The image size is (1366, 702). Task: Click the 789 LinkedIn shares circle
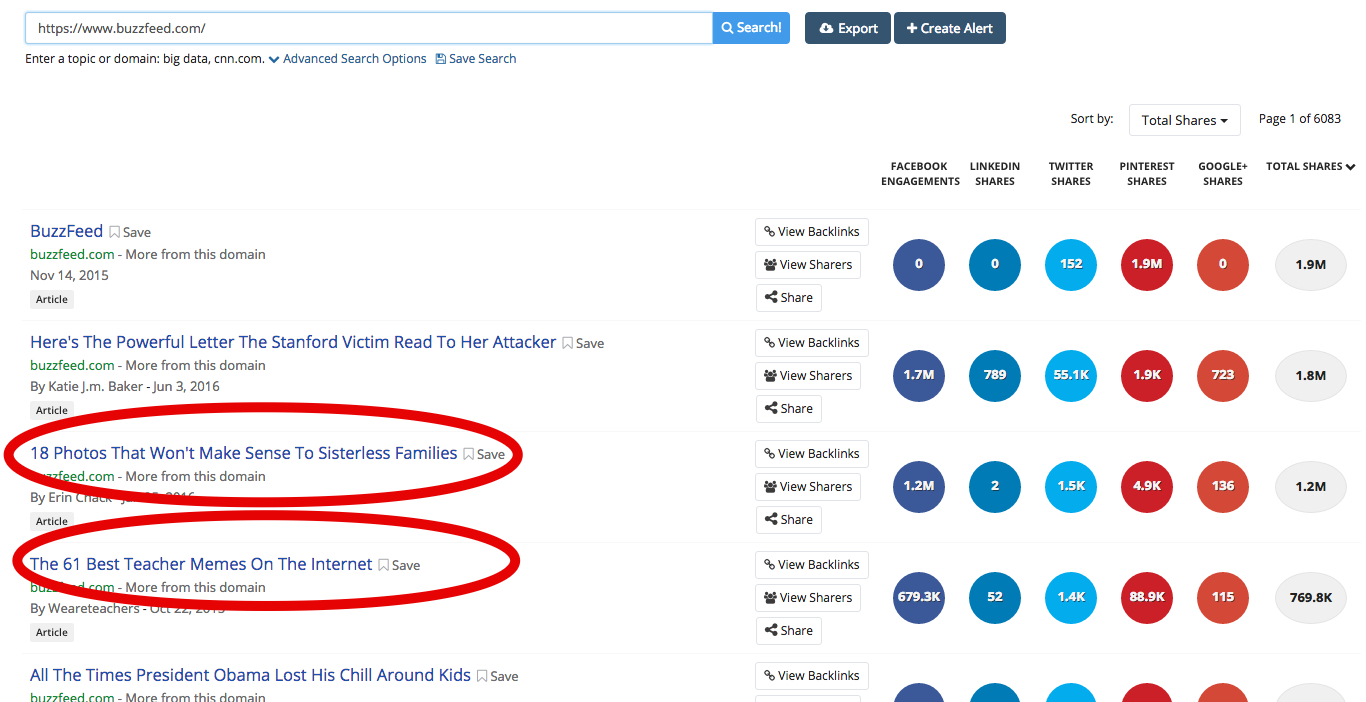point(995,376)
